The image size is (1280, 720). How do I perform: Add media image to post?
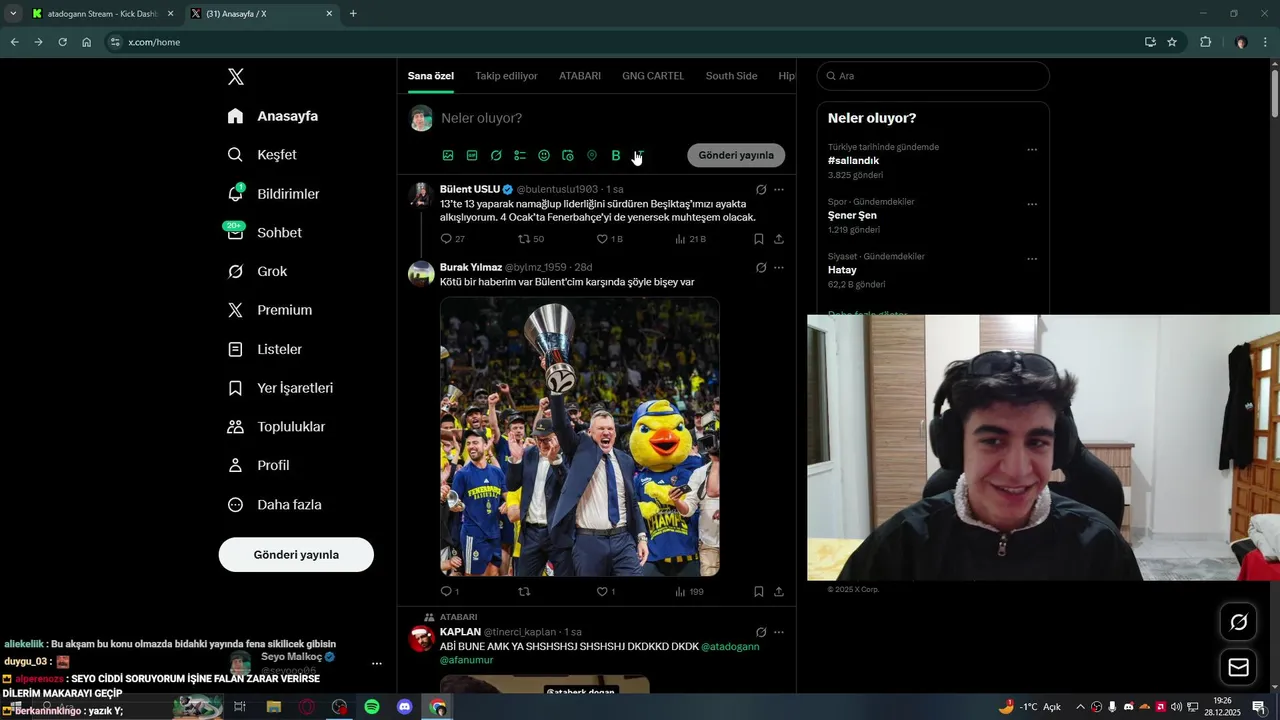coord(448,155)
